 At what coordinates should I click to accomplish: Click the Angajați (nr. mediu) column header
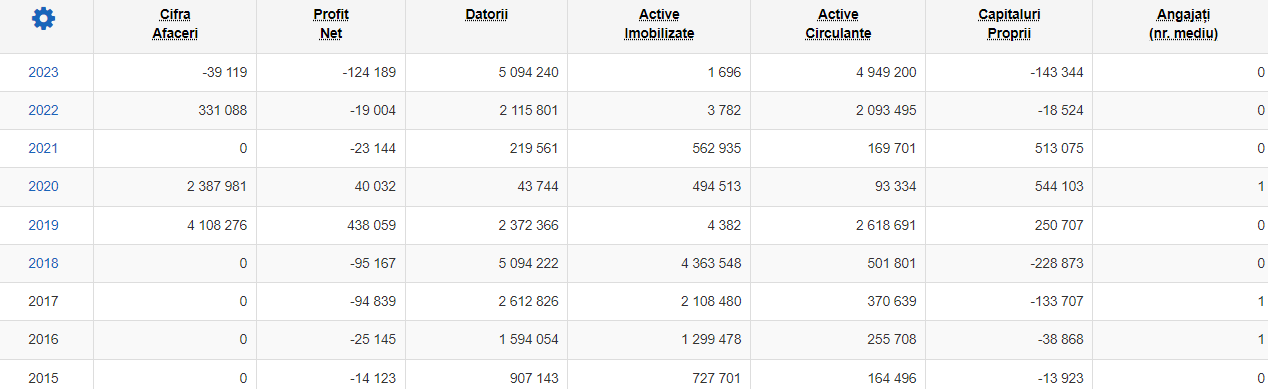[x=1184, y=24]
